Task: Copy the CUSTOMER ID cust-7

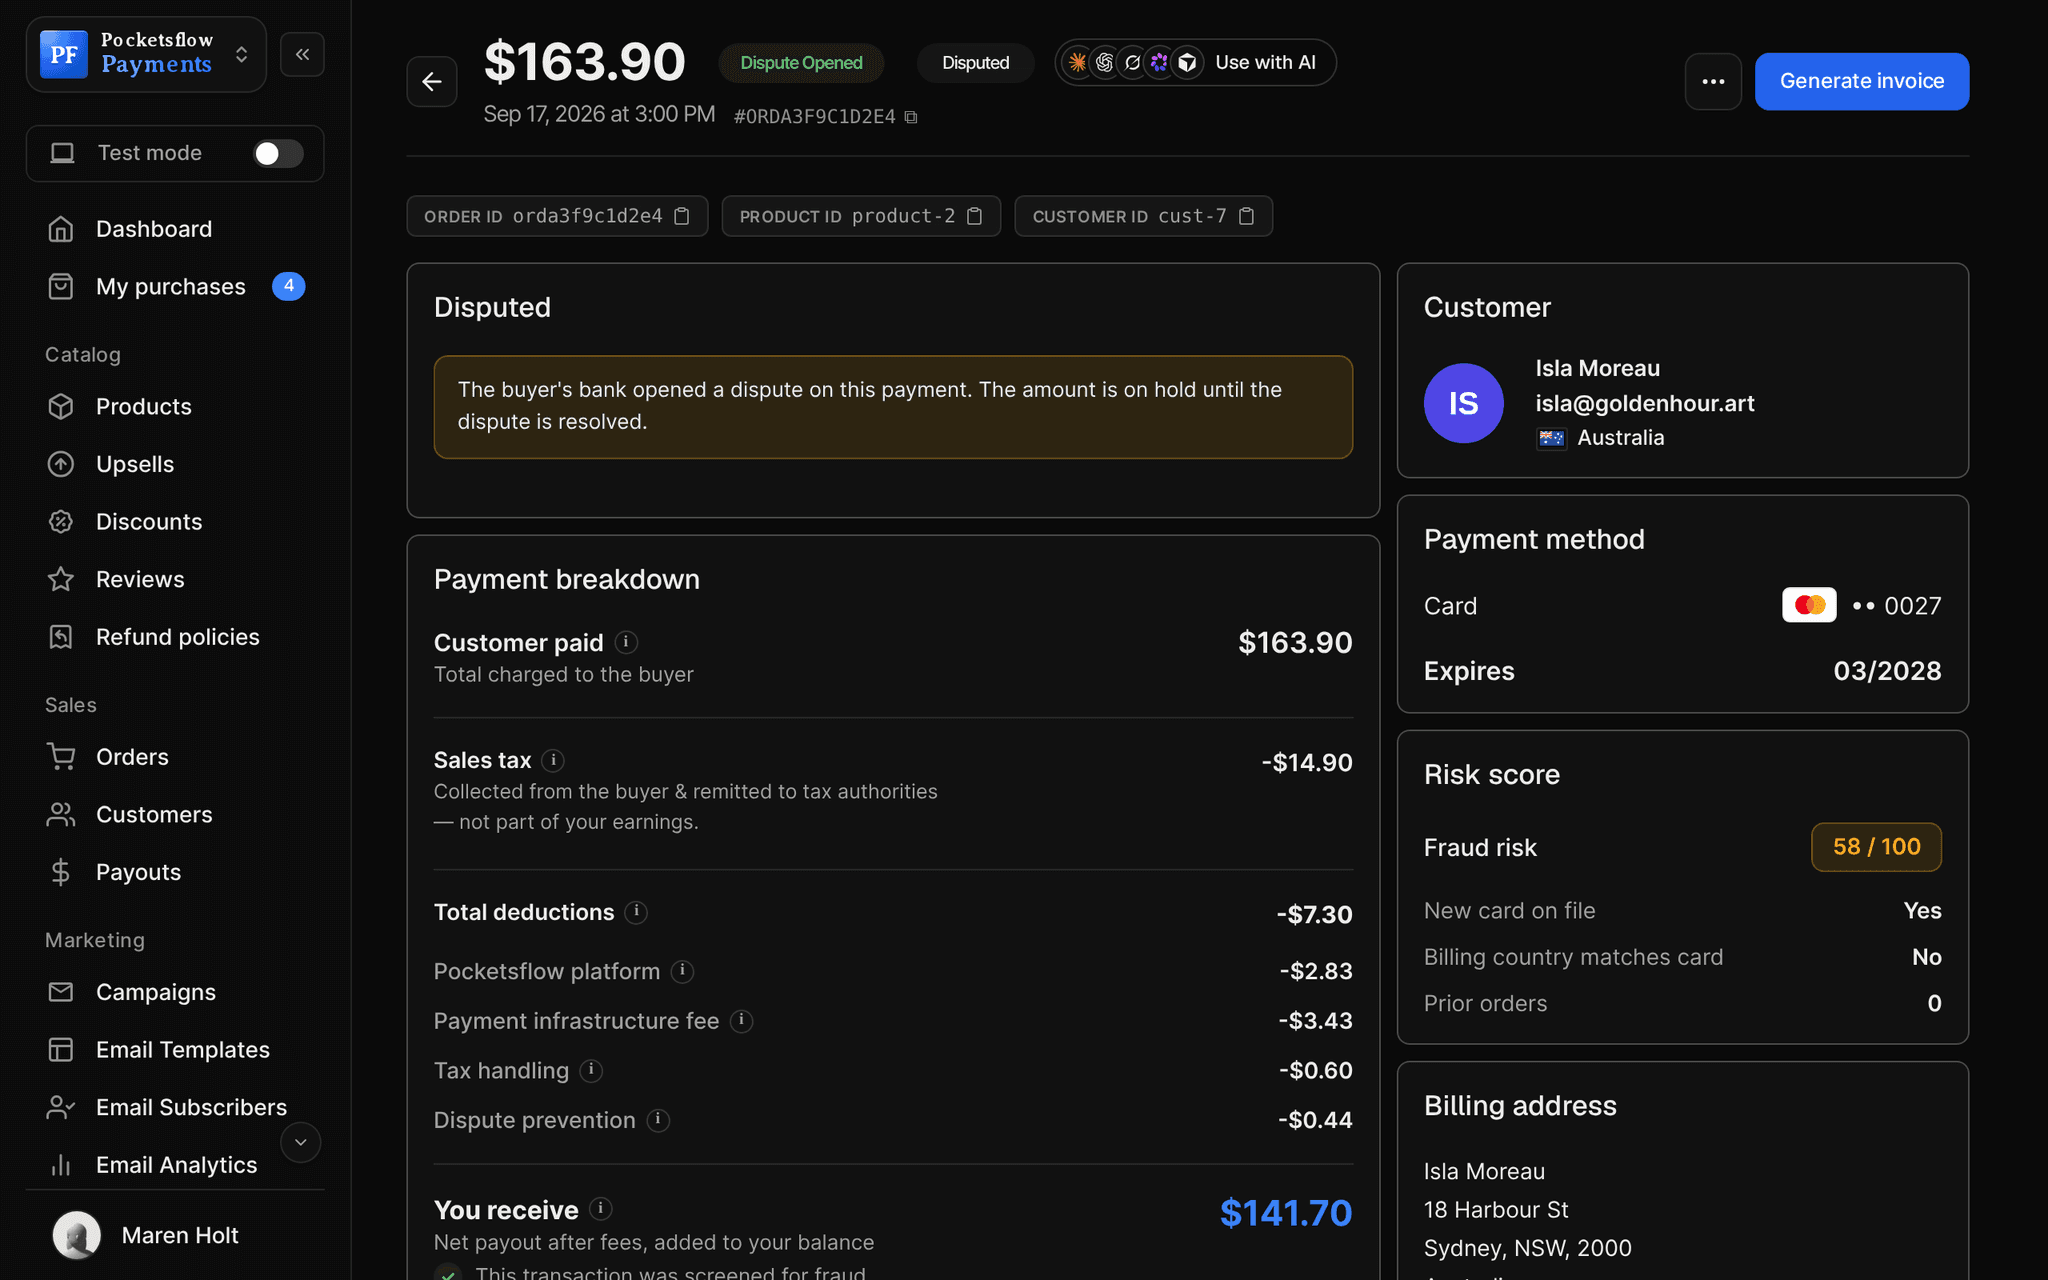Action: pyautogui.click(x=1247, y=216)
